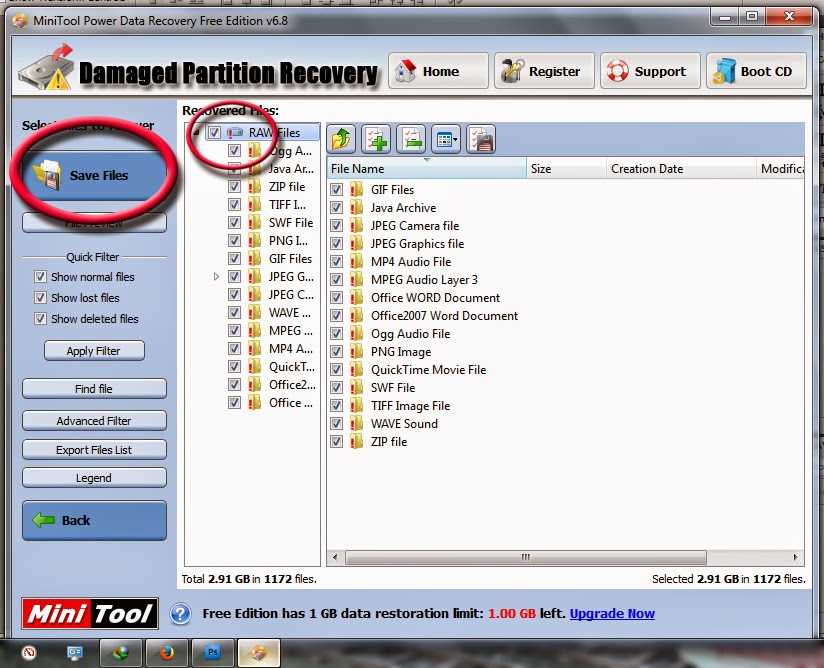824x668 pixels.
Task: Select JPEG Graphics file row
Action: 417,243
